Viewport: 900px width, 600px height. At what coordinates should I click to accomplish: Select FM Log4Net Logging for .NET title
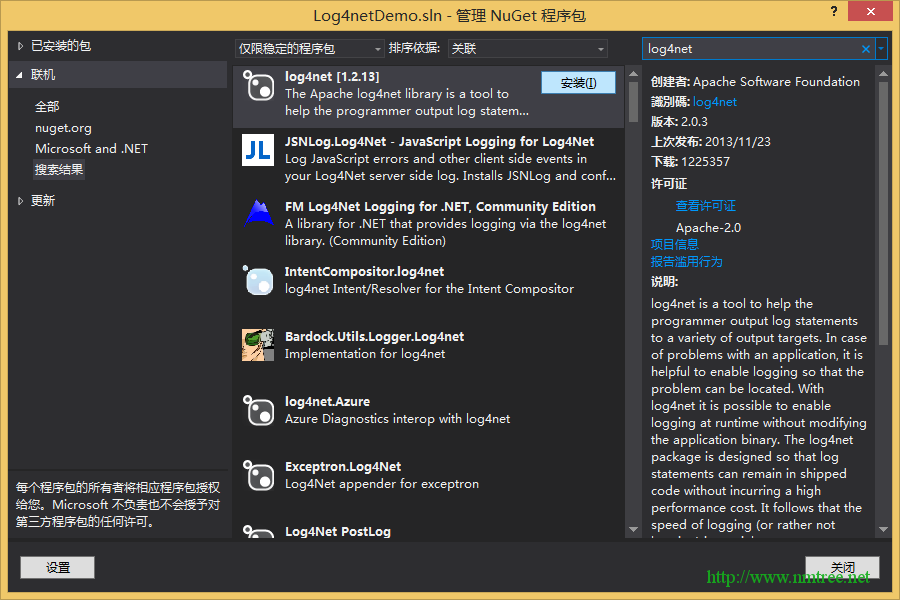coord(440,207)
